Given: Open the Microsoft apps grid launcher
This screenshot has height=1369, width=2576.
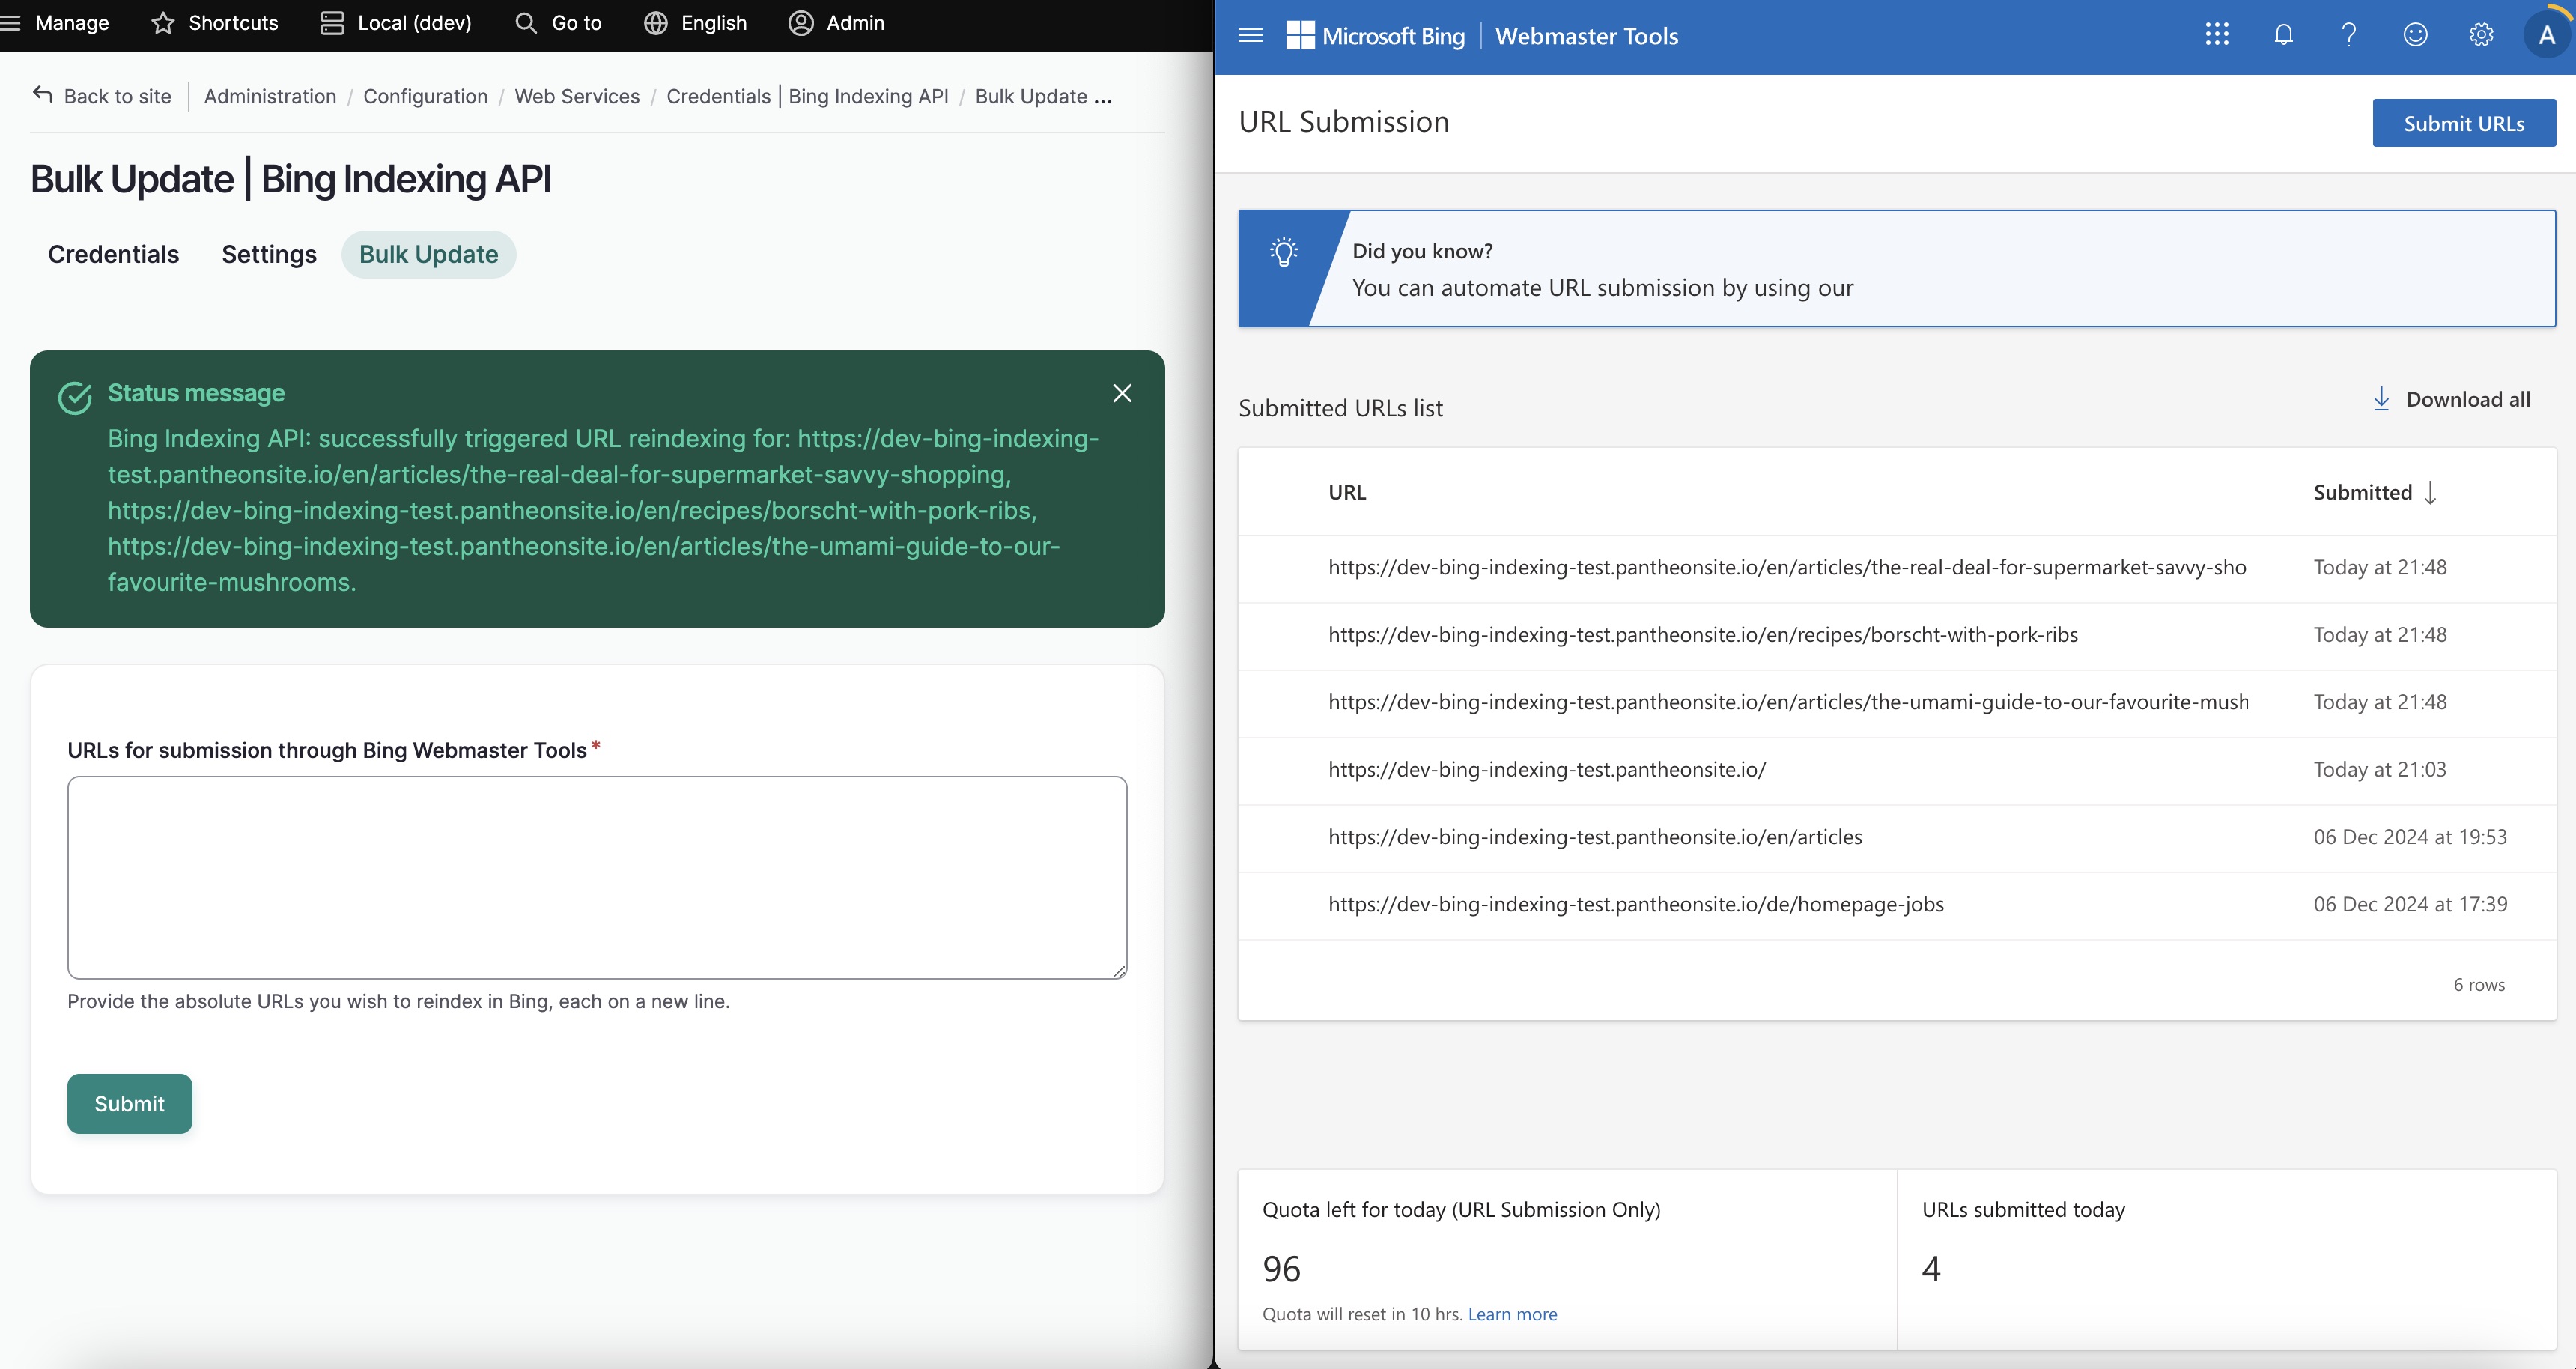Looking at the screenshot, I should (x=2217, y=35).
